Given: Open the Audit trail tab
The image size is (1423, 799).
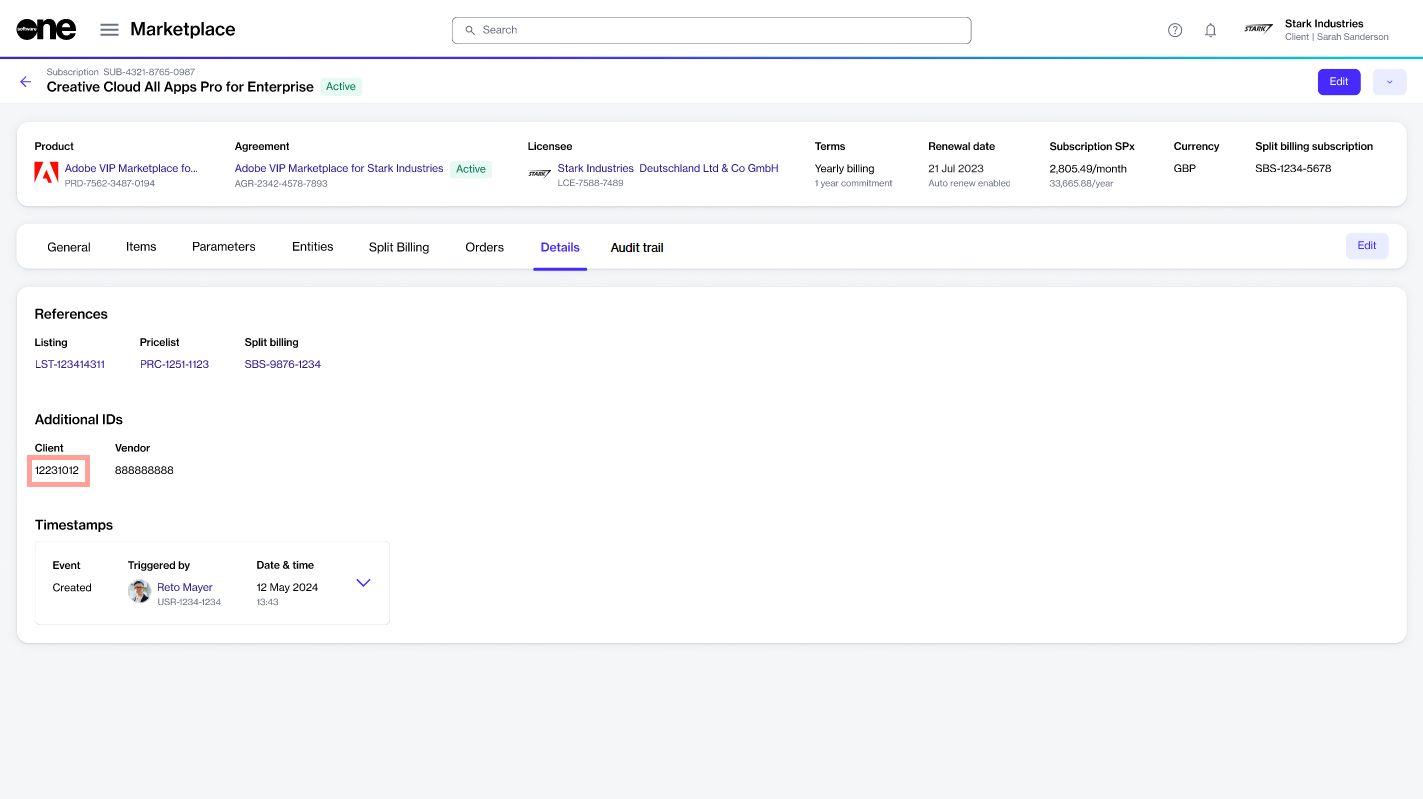Looking at the screenshot, I should (637, 247).
